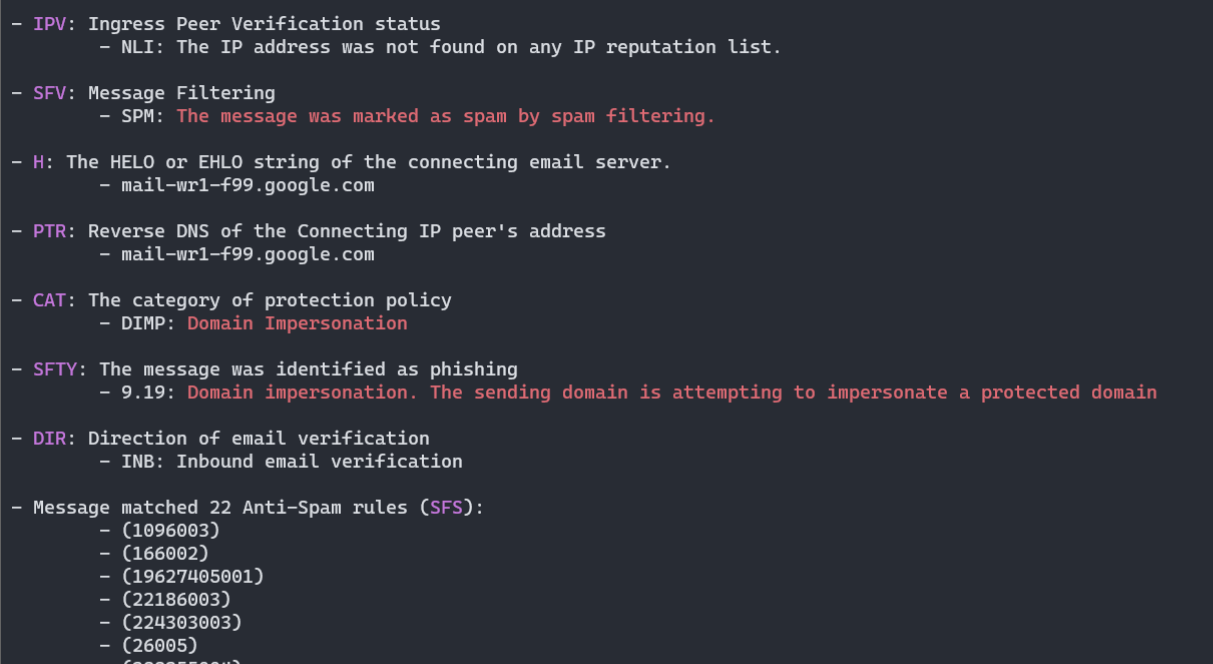Click anti-spam rule ID 19627405001
The width and height of the screenshot is (1213, 664).
point(192,576)
